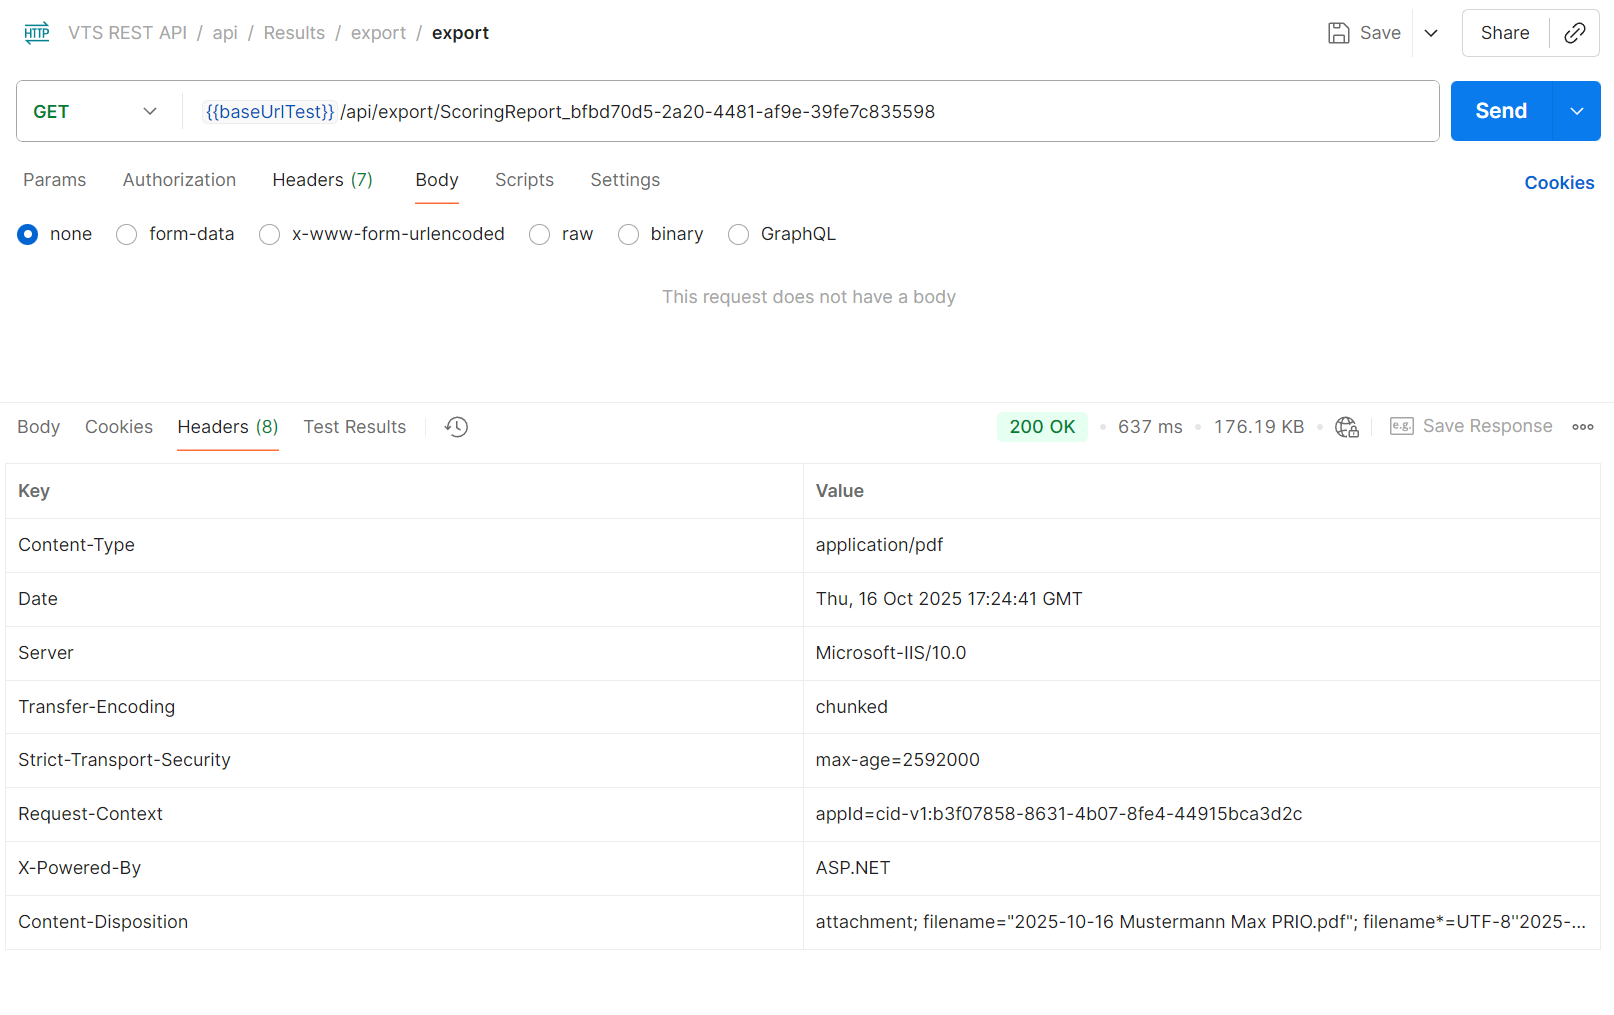Screen dimensions: 1614x1015
Task: Open the Test Results response tab
Action: coord(354,427)
